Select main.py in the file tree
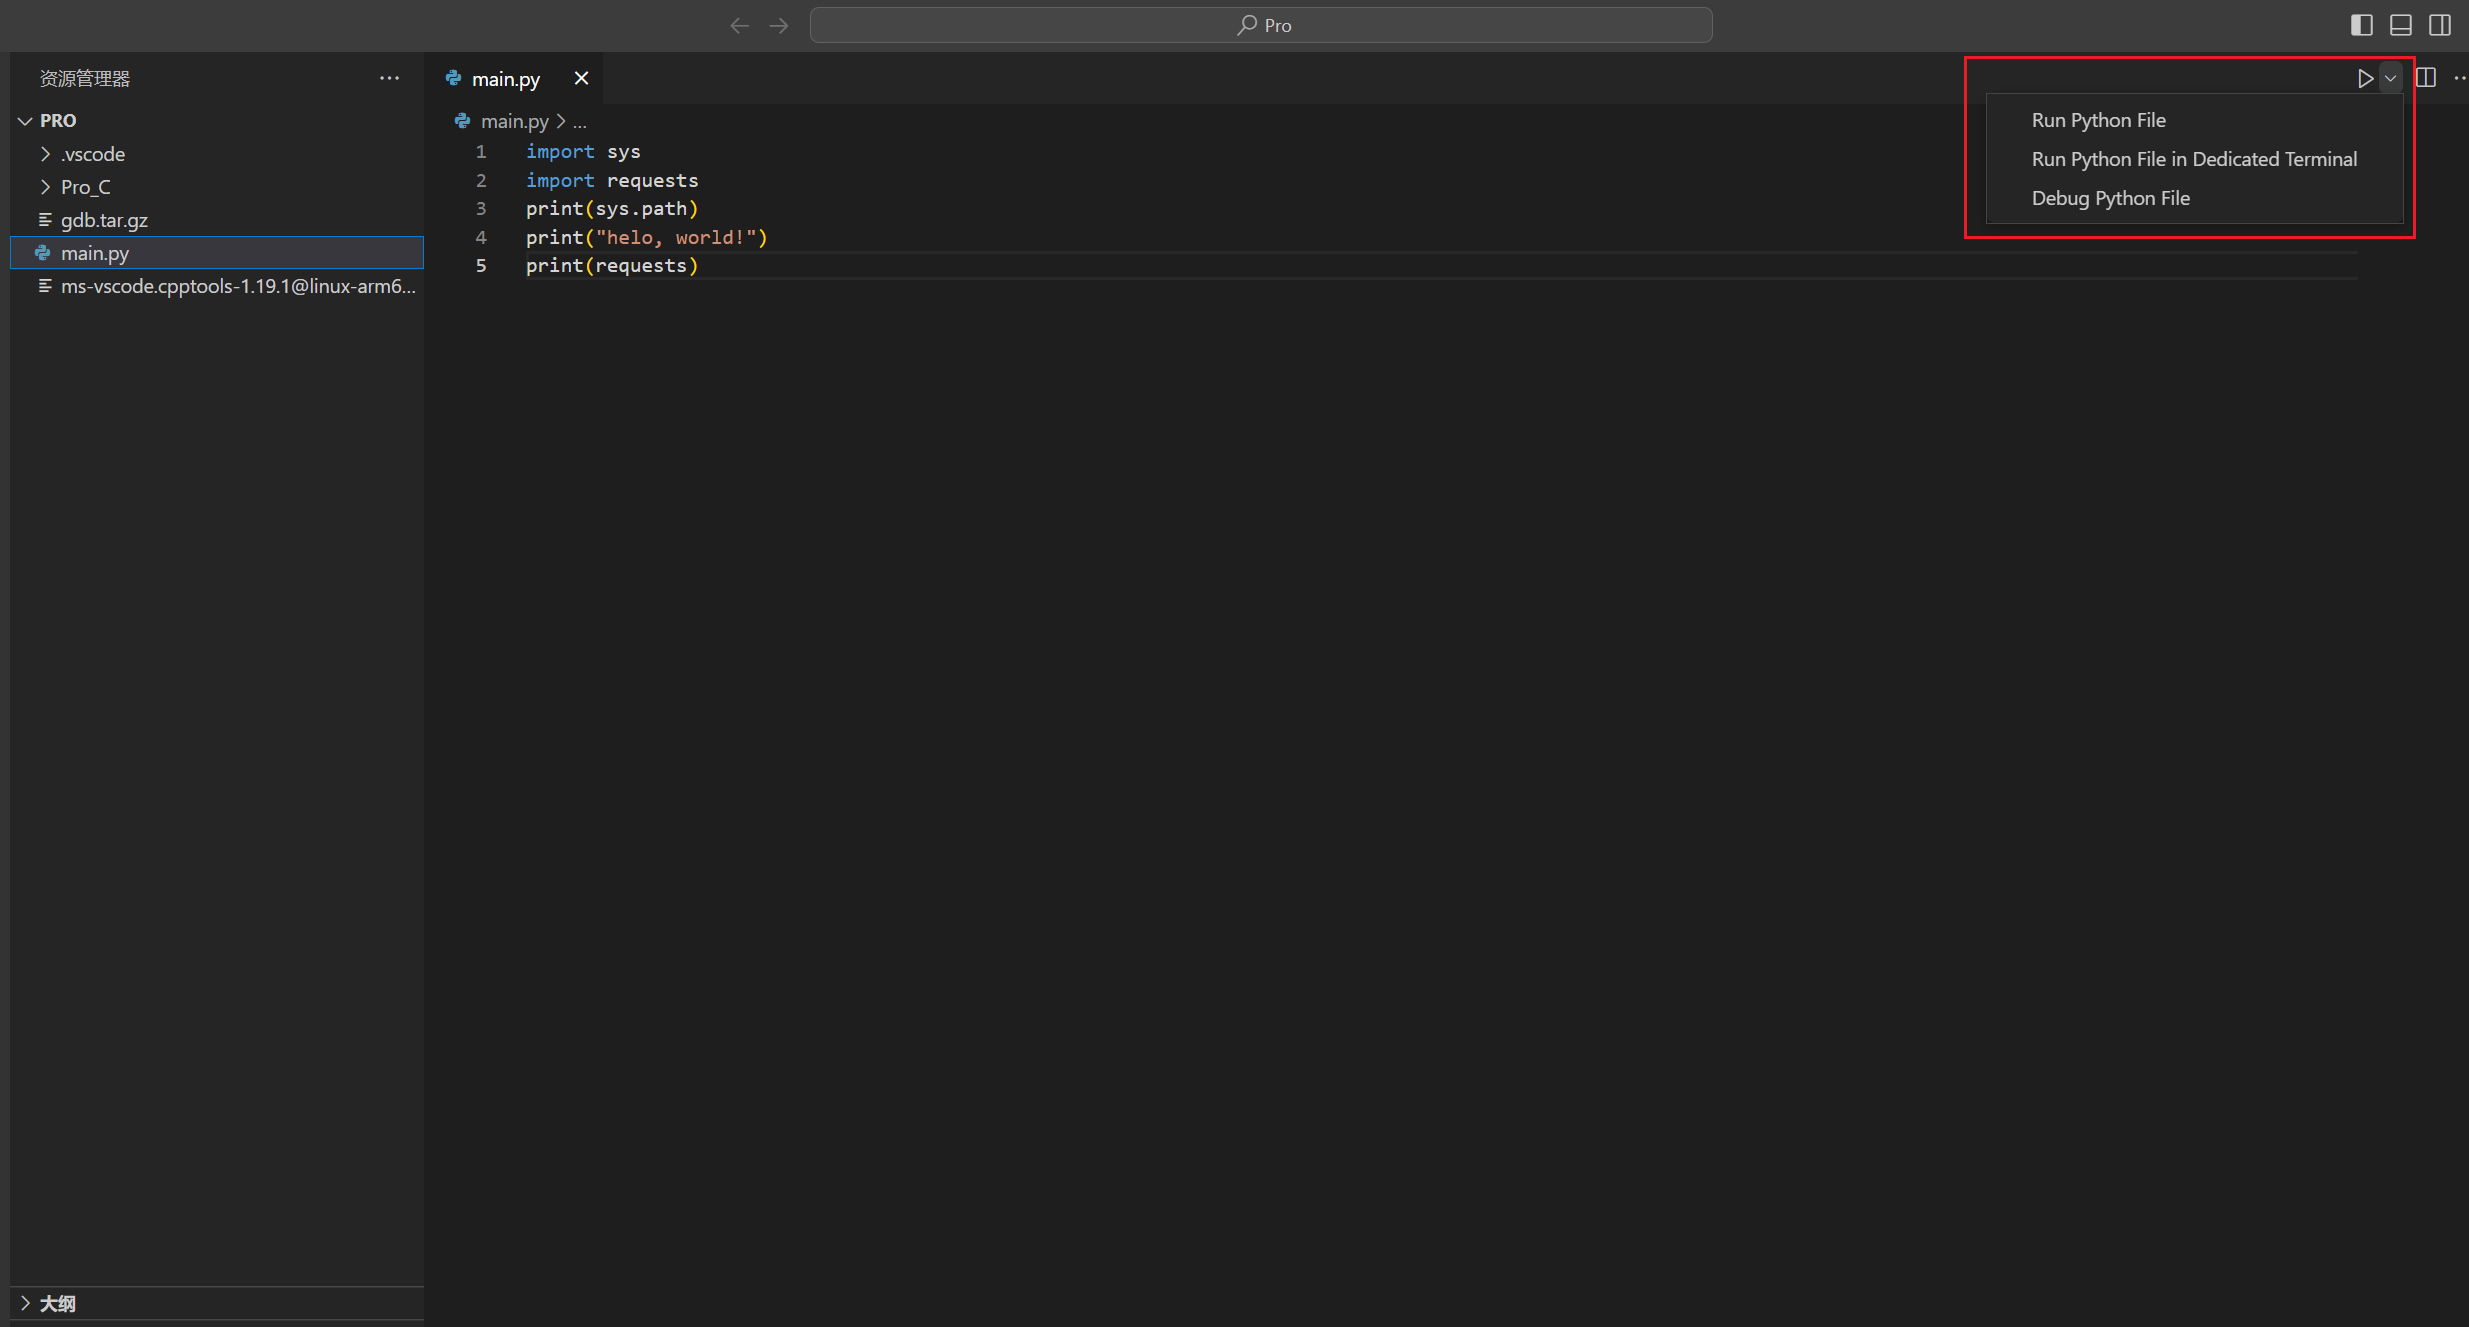The width and height of the screenshot is (2469, 1327). tap(217, 253)
